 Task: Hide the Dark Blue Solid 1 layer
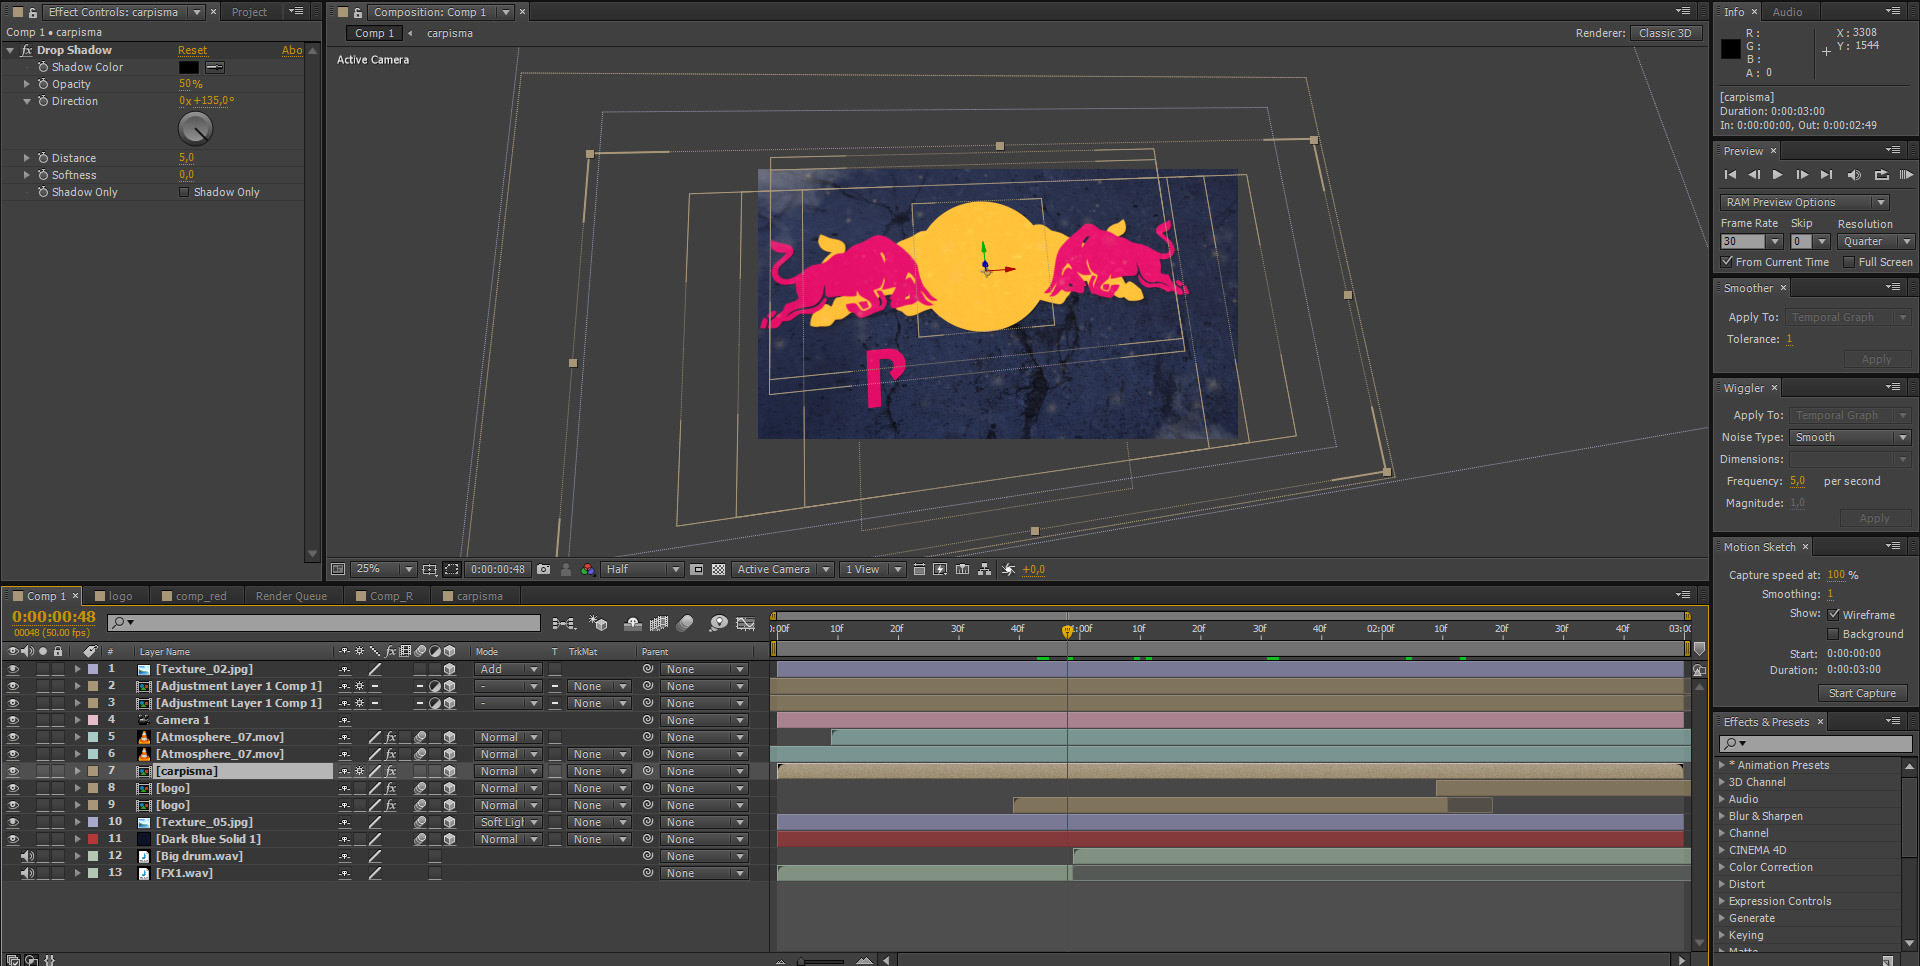(x=13, y=840)
